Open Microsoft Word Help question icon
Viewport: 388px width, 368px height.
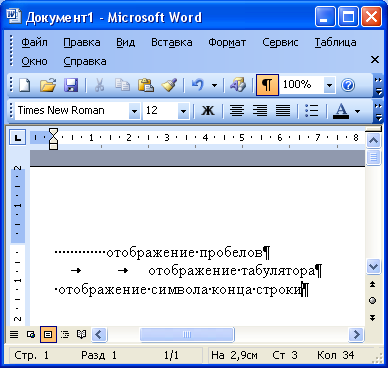(348, 85)
